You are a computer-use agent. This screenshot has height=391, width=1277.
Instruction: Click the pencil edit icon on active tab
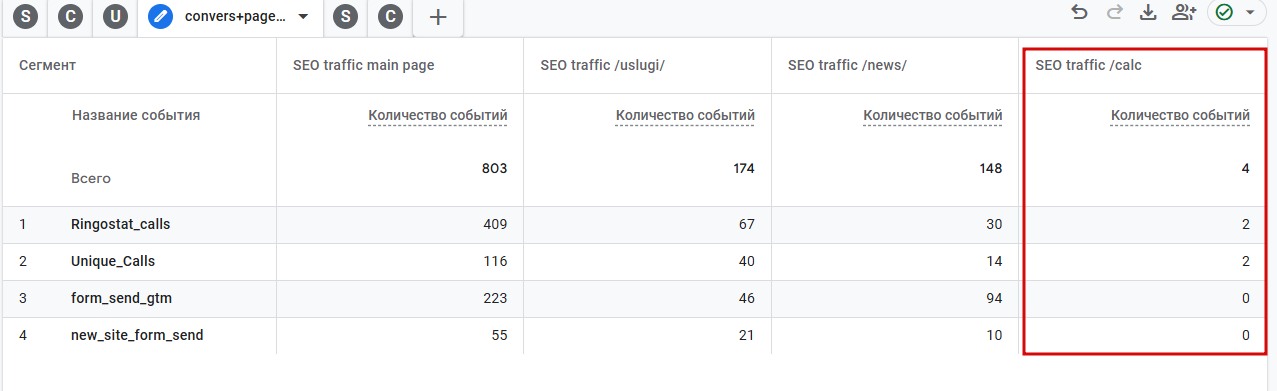(x=160, y=16)
